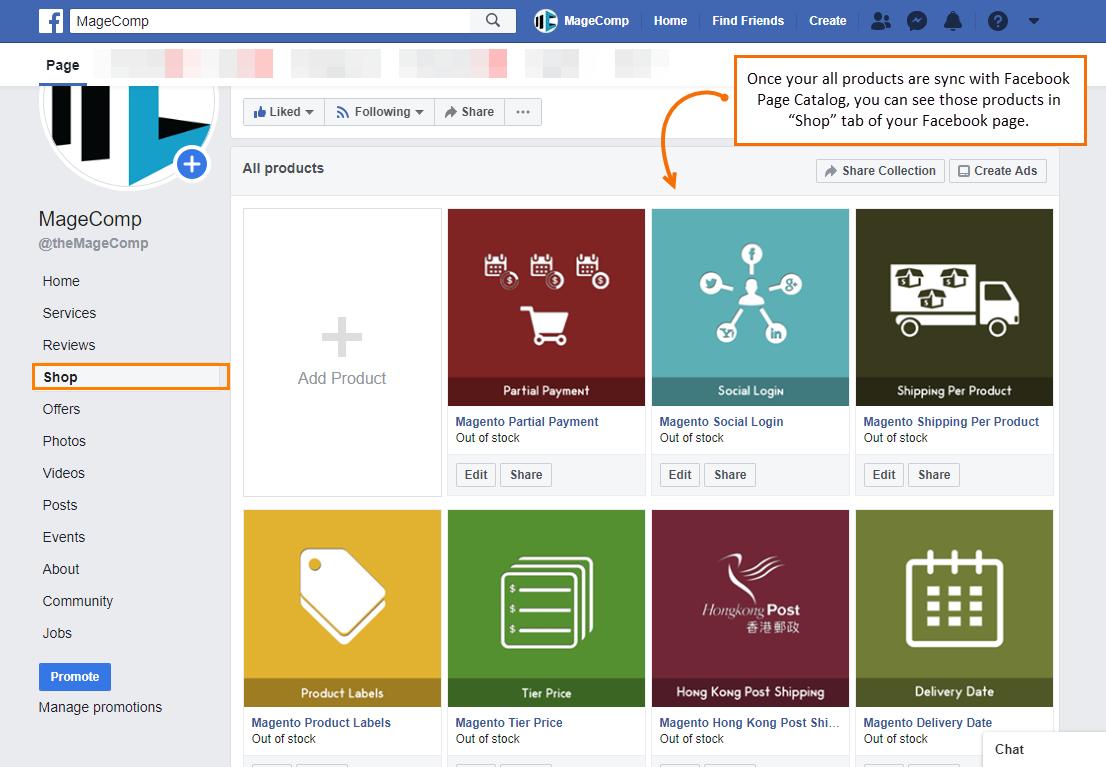Click the blue plus icon on profile picture

[x=192, y=164]
